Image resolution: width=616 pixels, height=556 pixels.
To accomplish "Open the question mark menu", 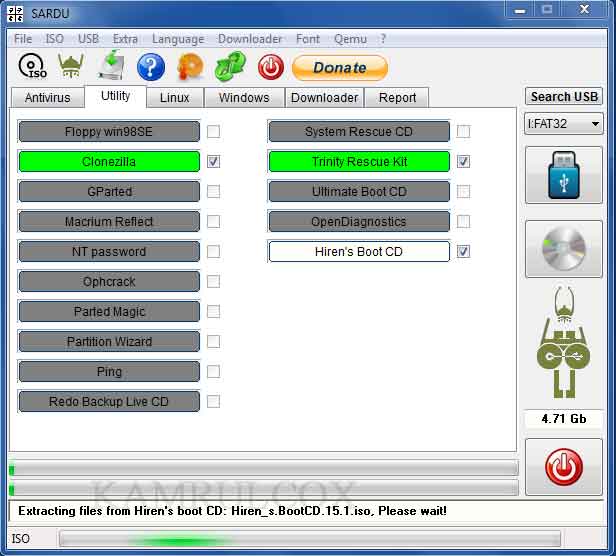I will click(x=383, y=39).
